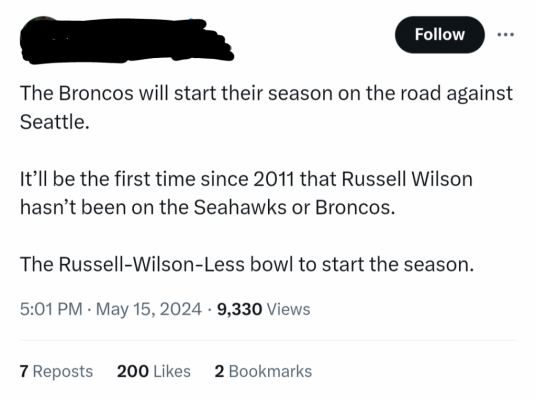Select the divider line above engagement counts
The image size is (536, 400).
[x=268, y=341]
